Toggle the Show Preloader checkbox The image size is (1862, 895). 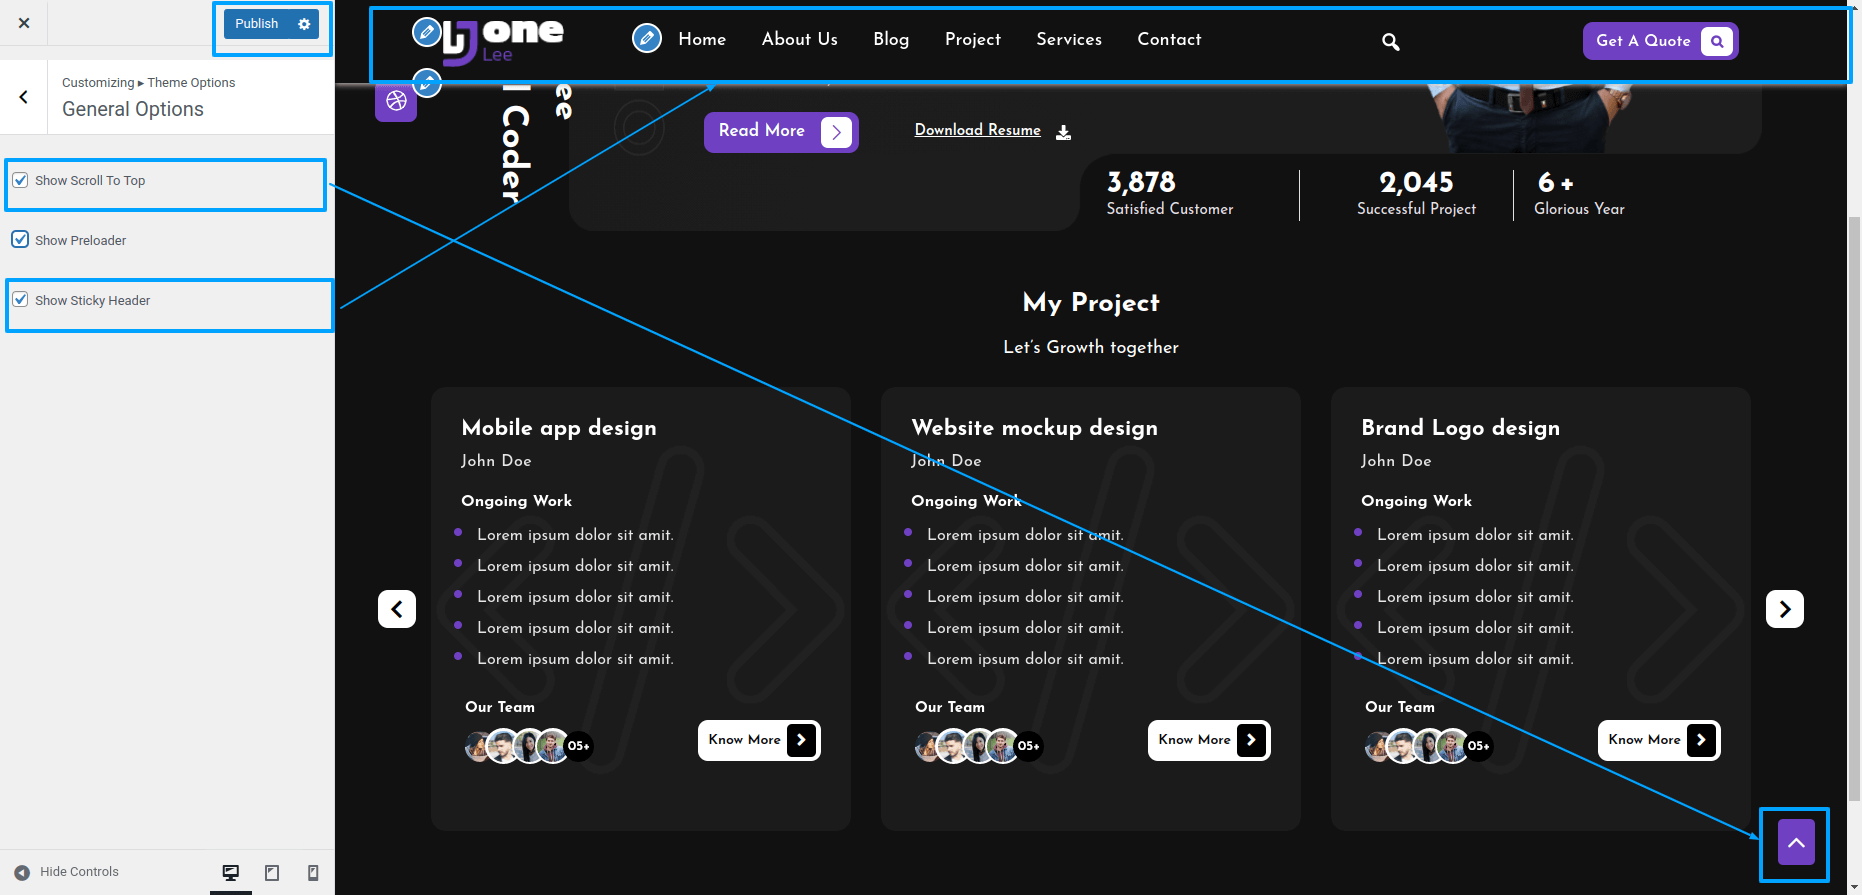click(x=20, y=240)
